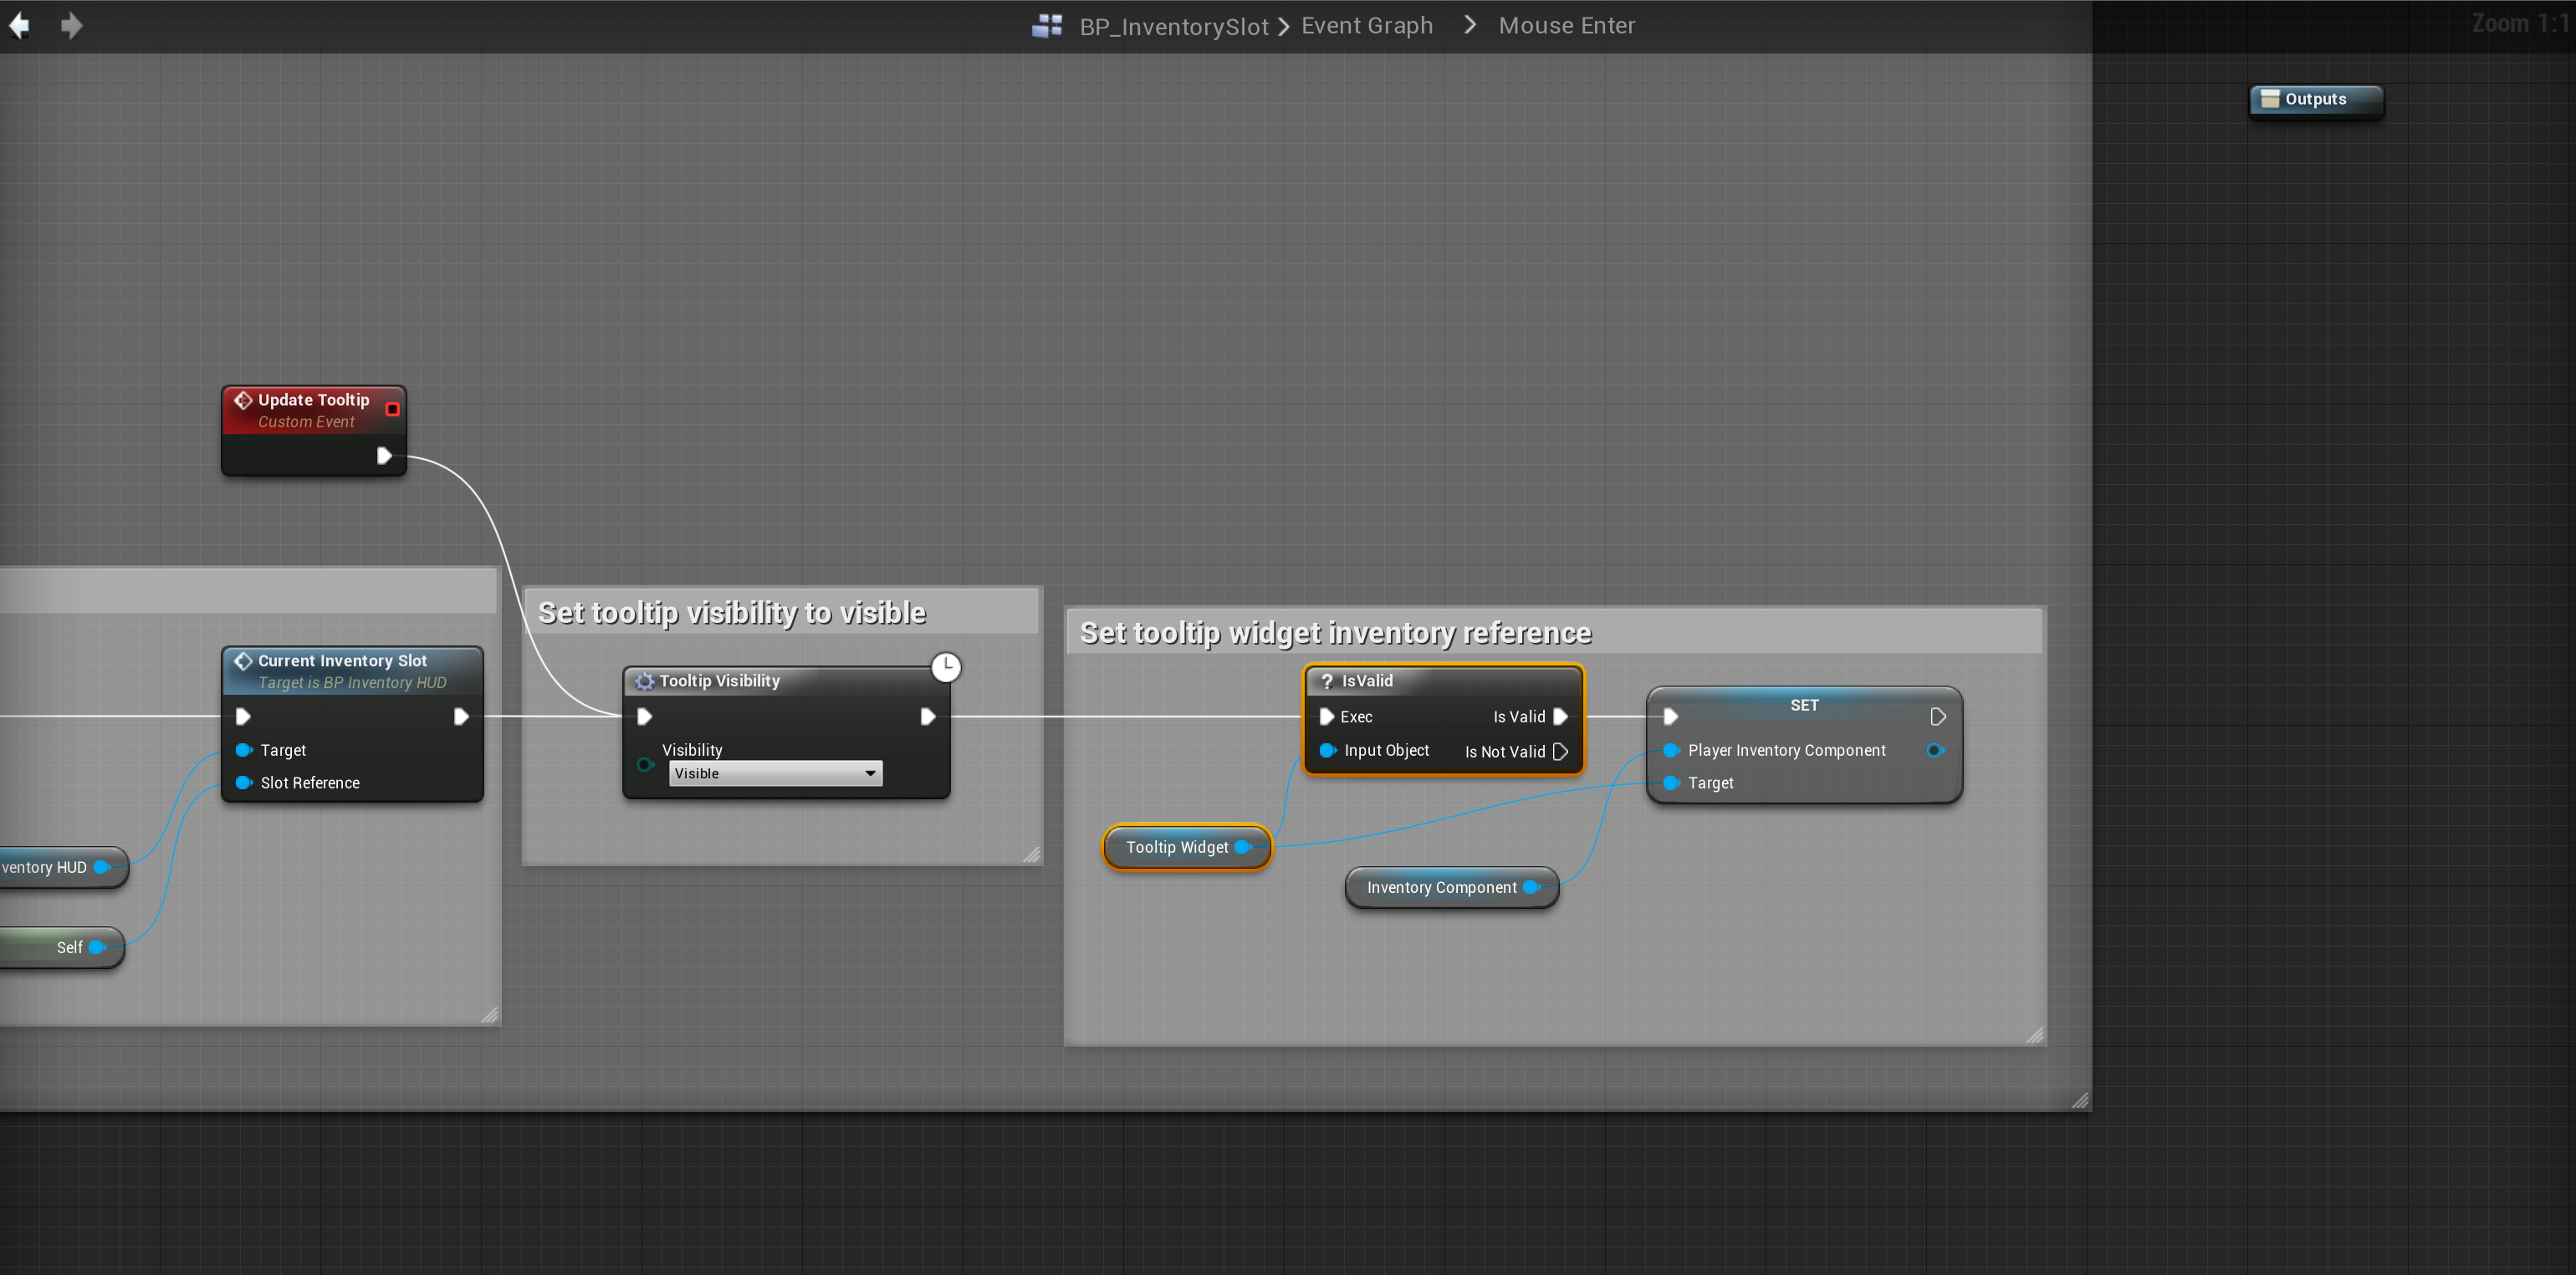This screenshot has height=1275, width=2576.
Task: Open BP_InventorySlot breadcrumb item
Action: 1173,27
